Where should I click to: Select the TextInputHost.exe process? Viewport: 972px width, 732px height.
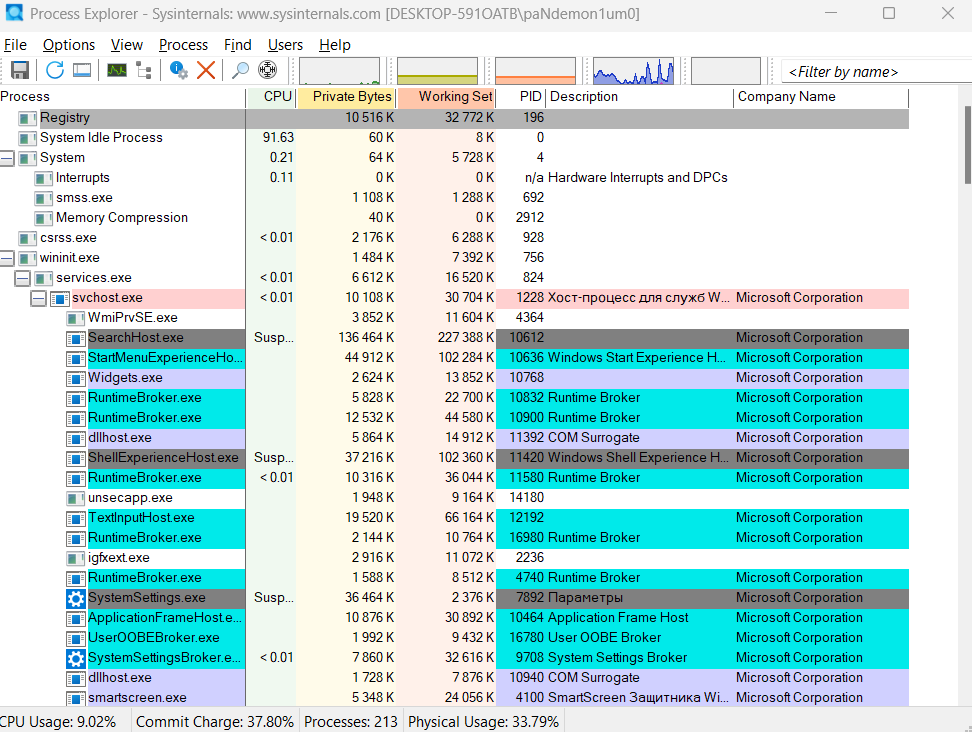coord(454,518)
